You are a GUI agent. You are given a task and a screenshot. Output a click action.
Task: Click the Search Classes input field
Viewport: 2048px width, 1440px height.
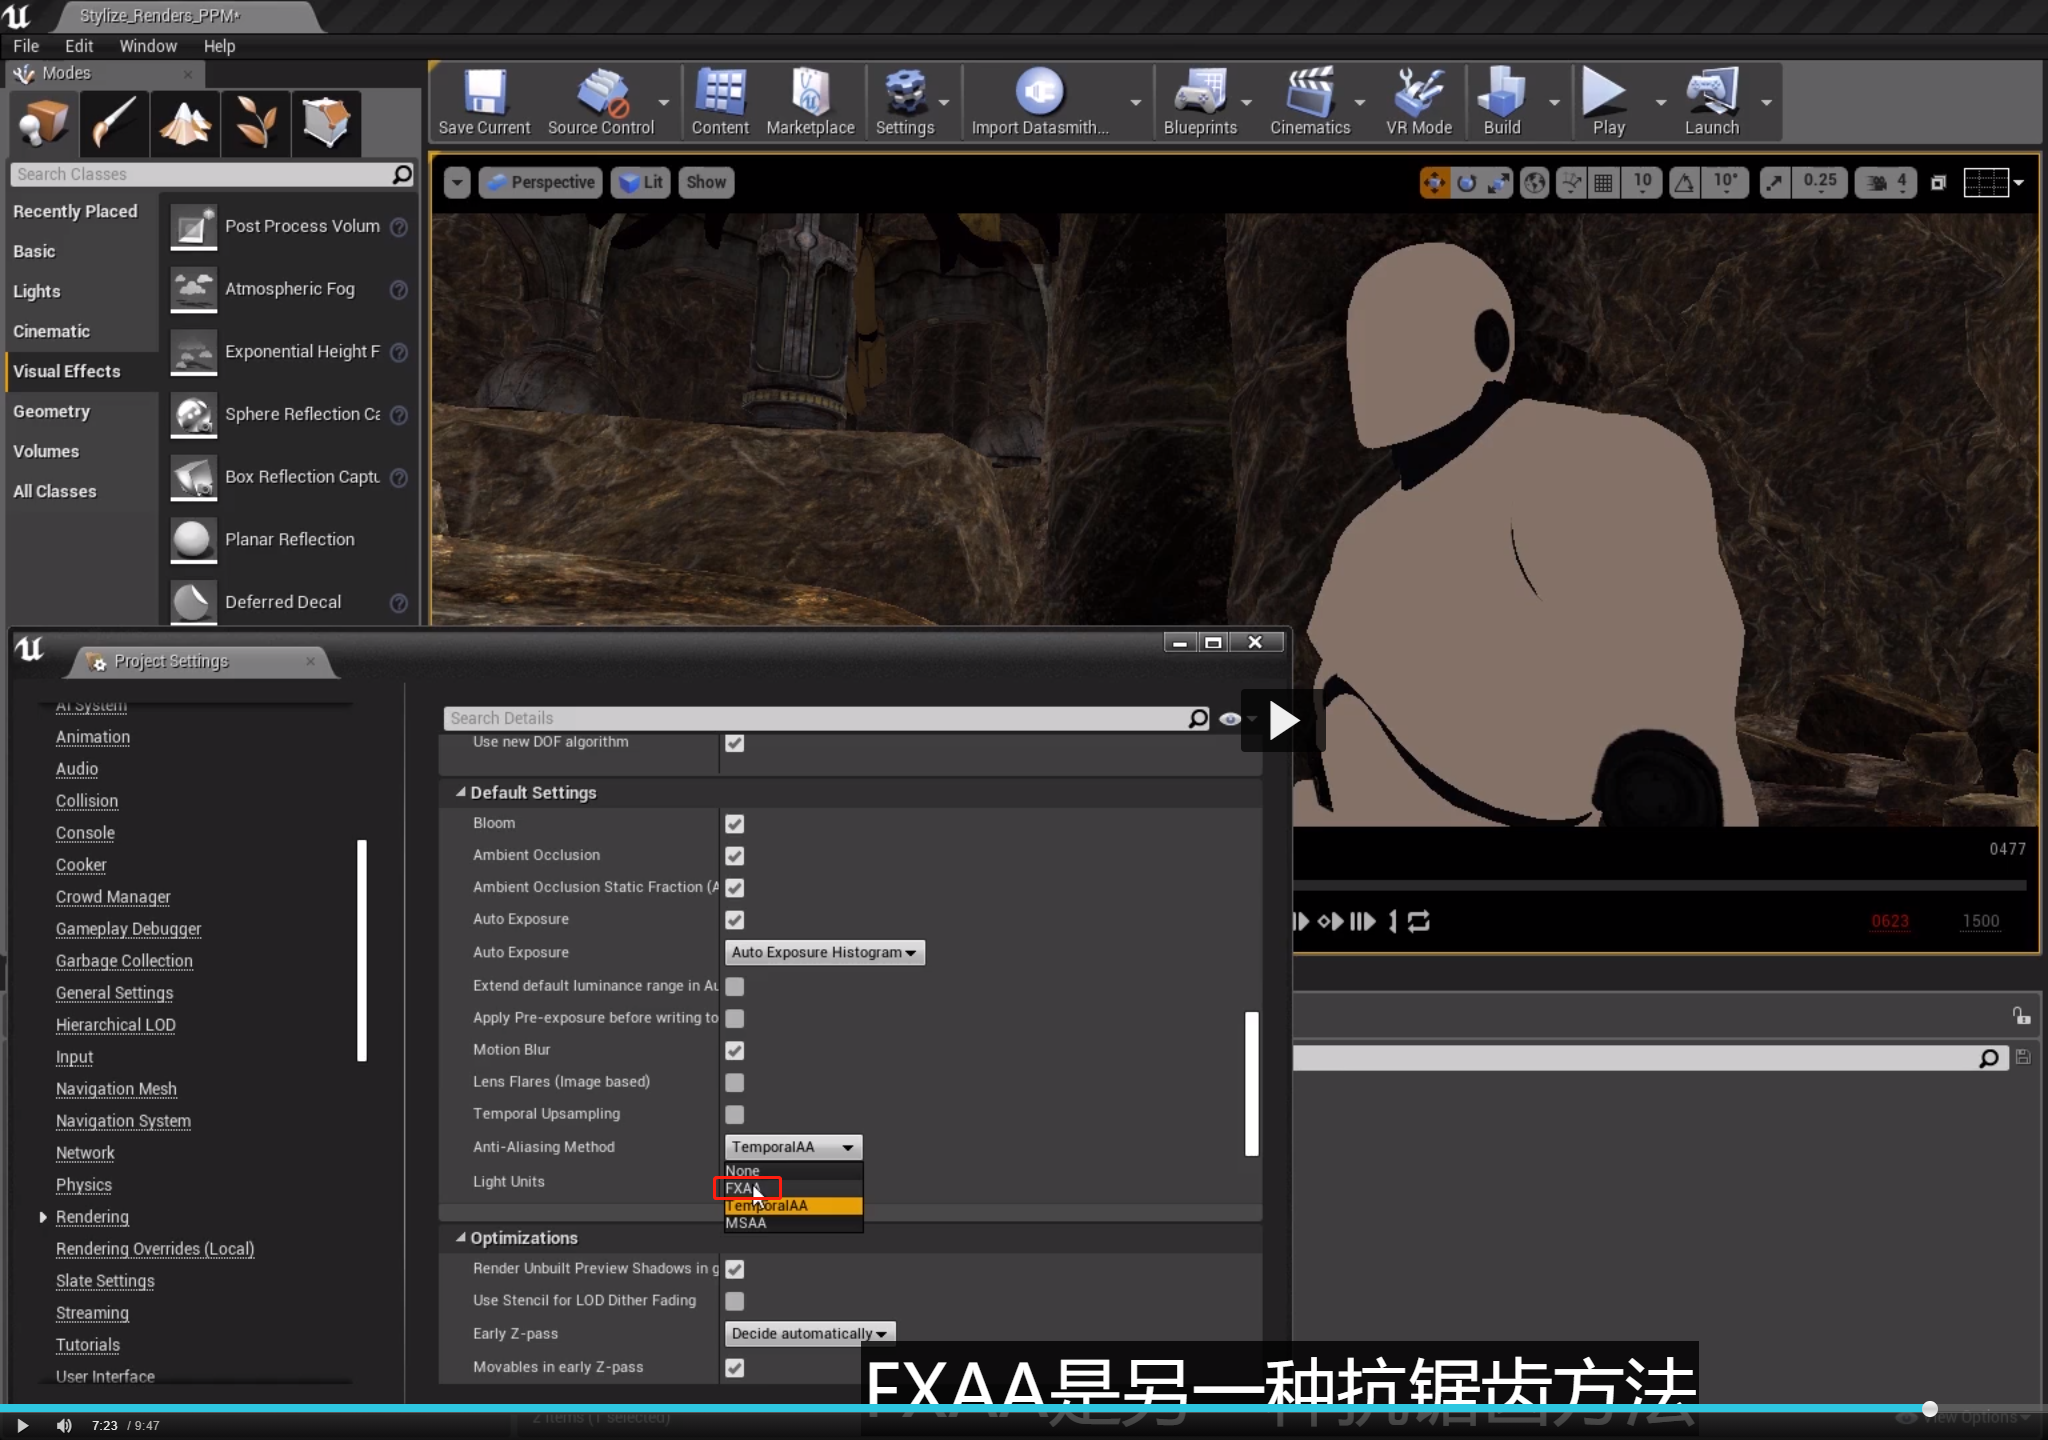200,174
